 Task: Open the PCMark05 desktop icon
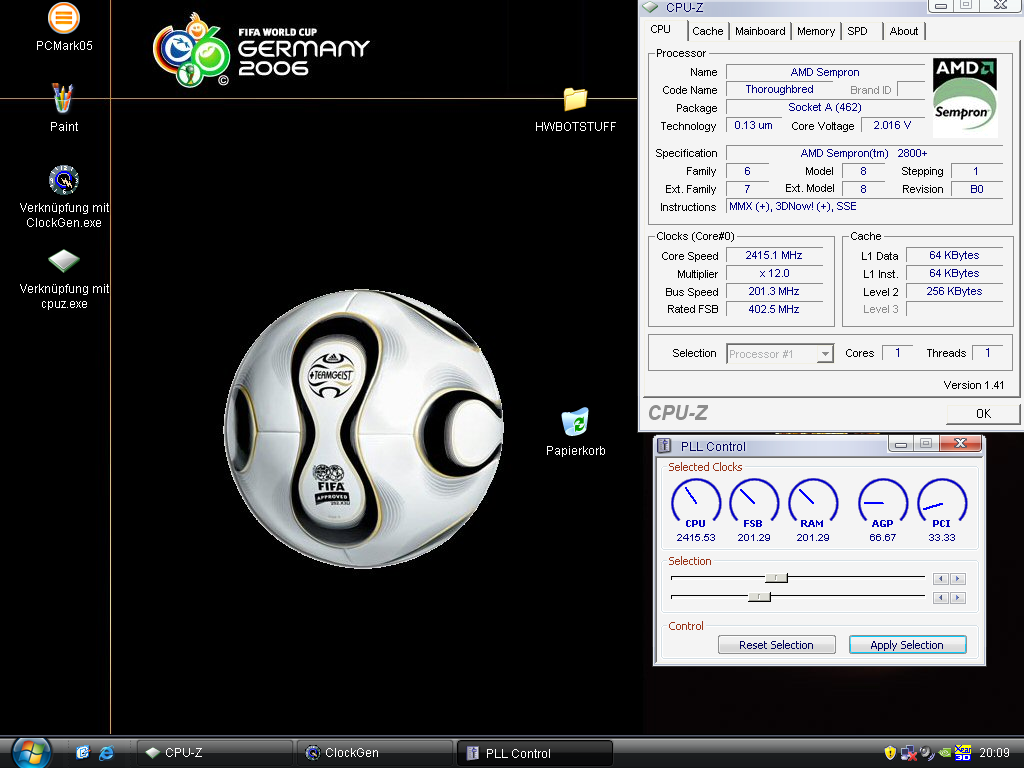click(x=63, y=18)
